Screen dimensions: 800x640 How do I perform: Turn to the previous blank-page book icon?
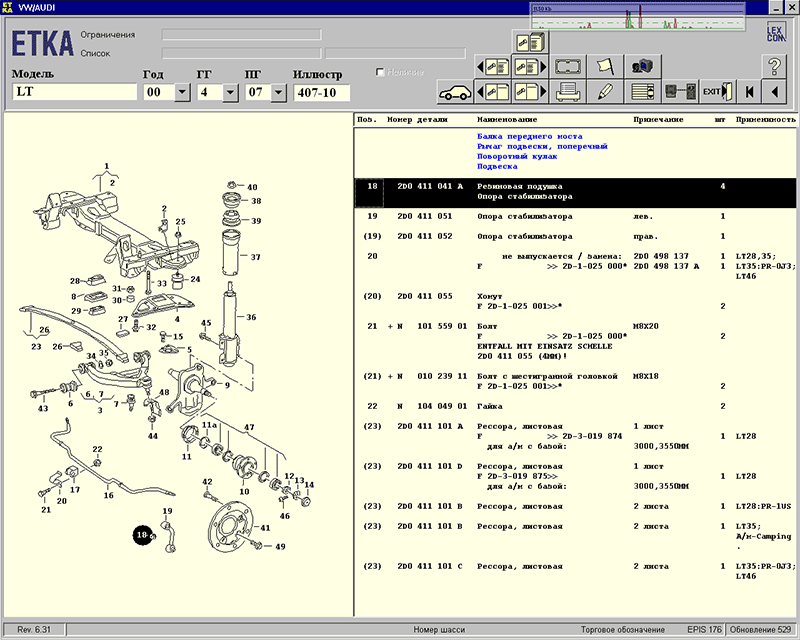coord(493,92)
